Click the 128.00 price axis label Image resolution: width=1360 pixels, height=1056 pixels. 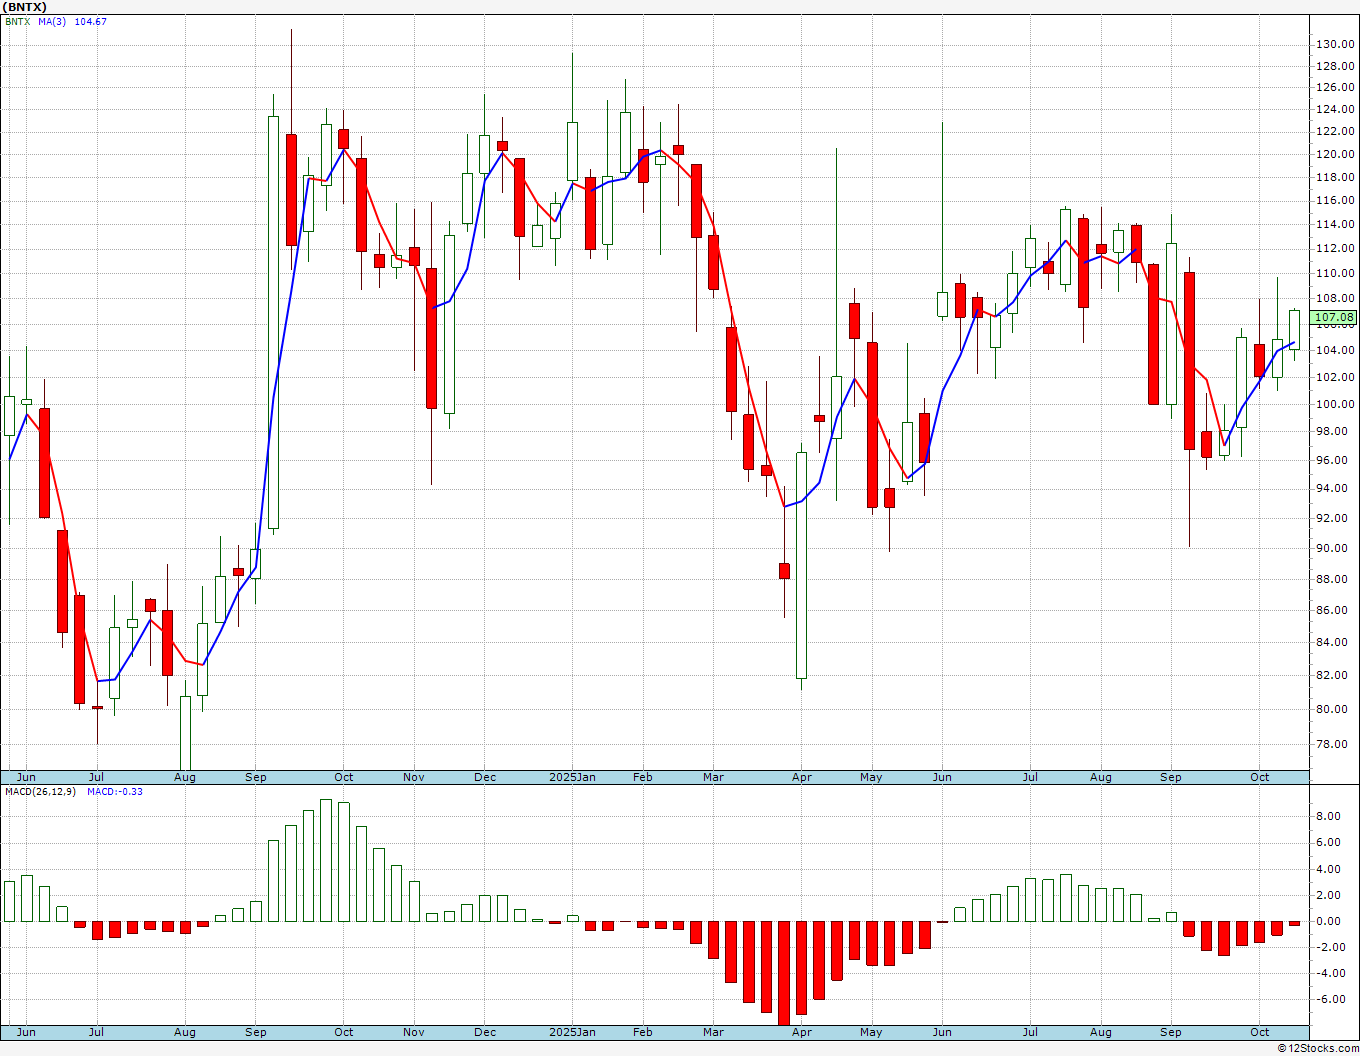click(x=1335, y=66)
